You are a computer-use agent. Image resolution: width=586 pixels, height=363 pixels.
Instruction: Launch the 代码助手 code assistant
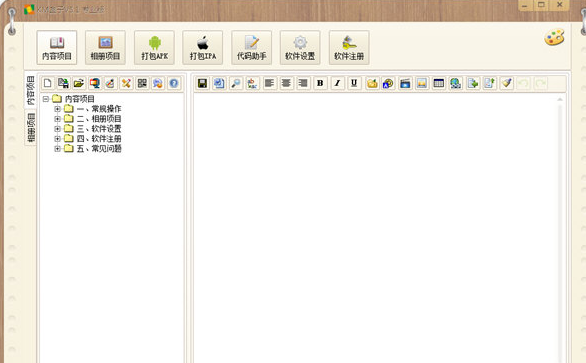pos(252,47)
